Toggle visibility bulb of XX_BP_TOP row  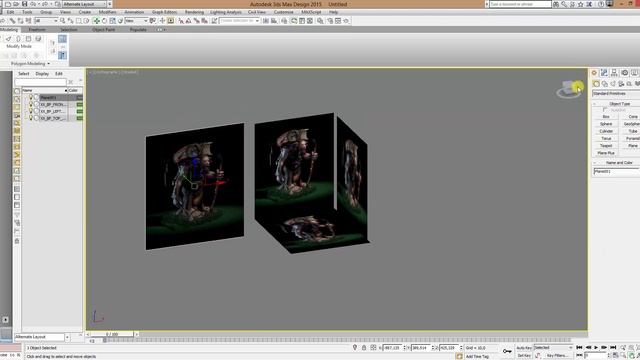(30, 118)
